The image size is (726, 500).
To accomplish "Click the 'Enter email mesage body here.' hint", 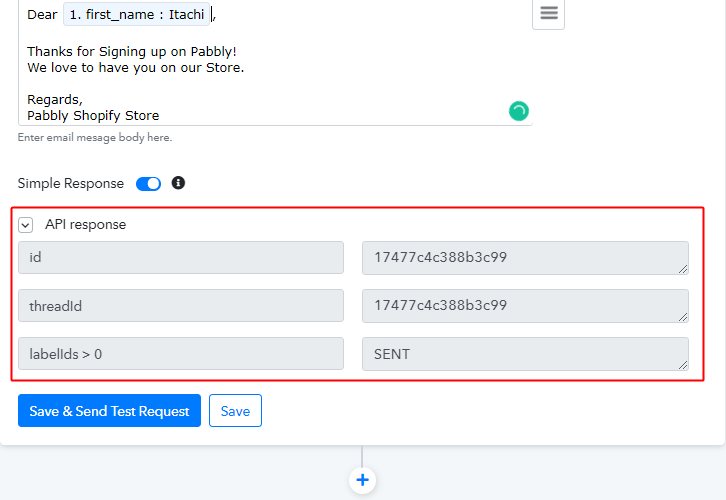I will [95, 138].
